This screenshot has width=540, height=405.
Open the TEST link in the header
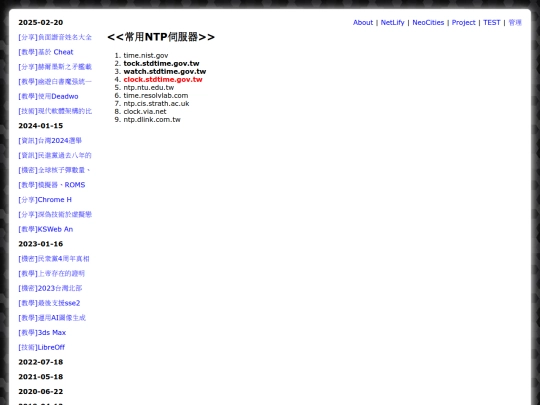(x=491, y=22)
